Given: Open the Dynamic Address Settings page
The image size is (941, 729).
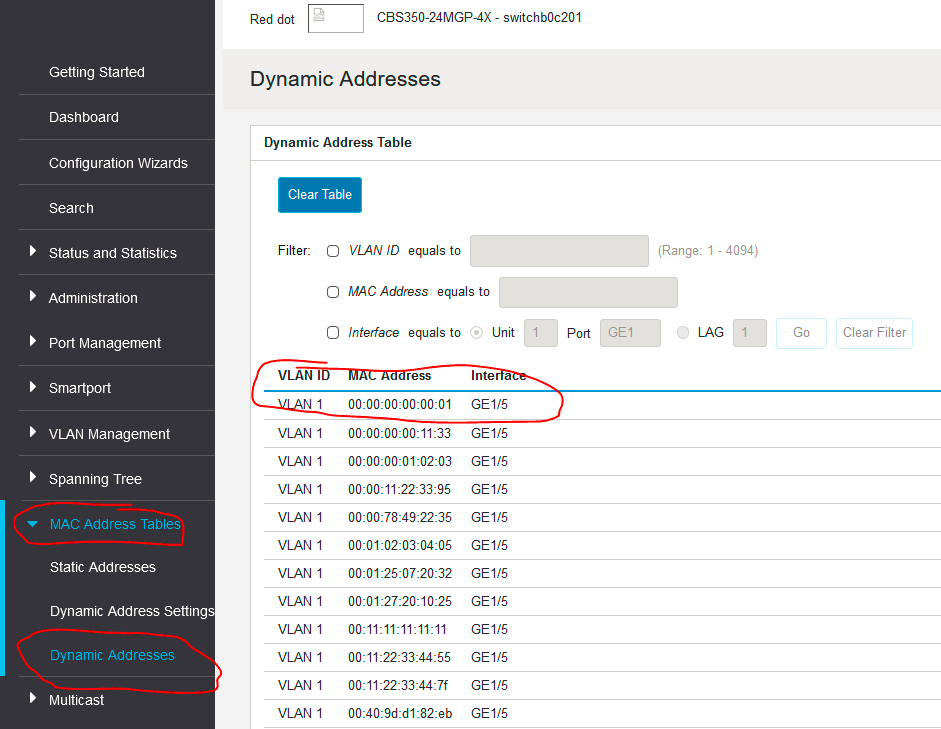Looking at the screenshot, I should (x=131, y=611).
